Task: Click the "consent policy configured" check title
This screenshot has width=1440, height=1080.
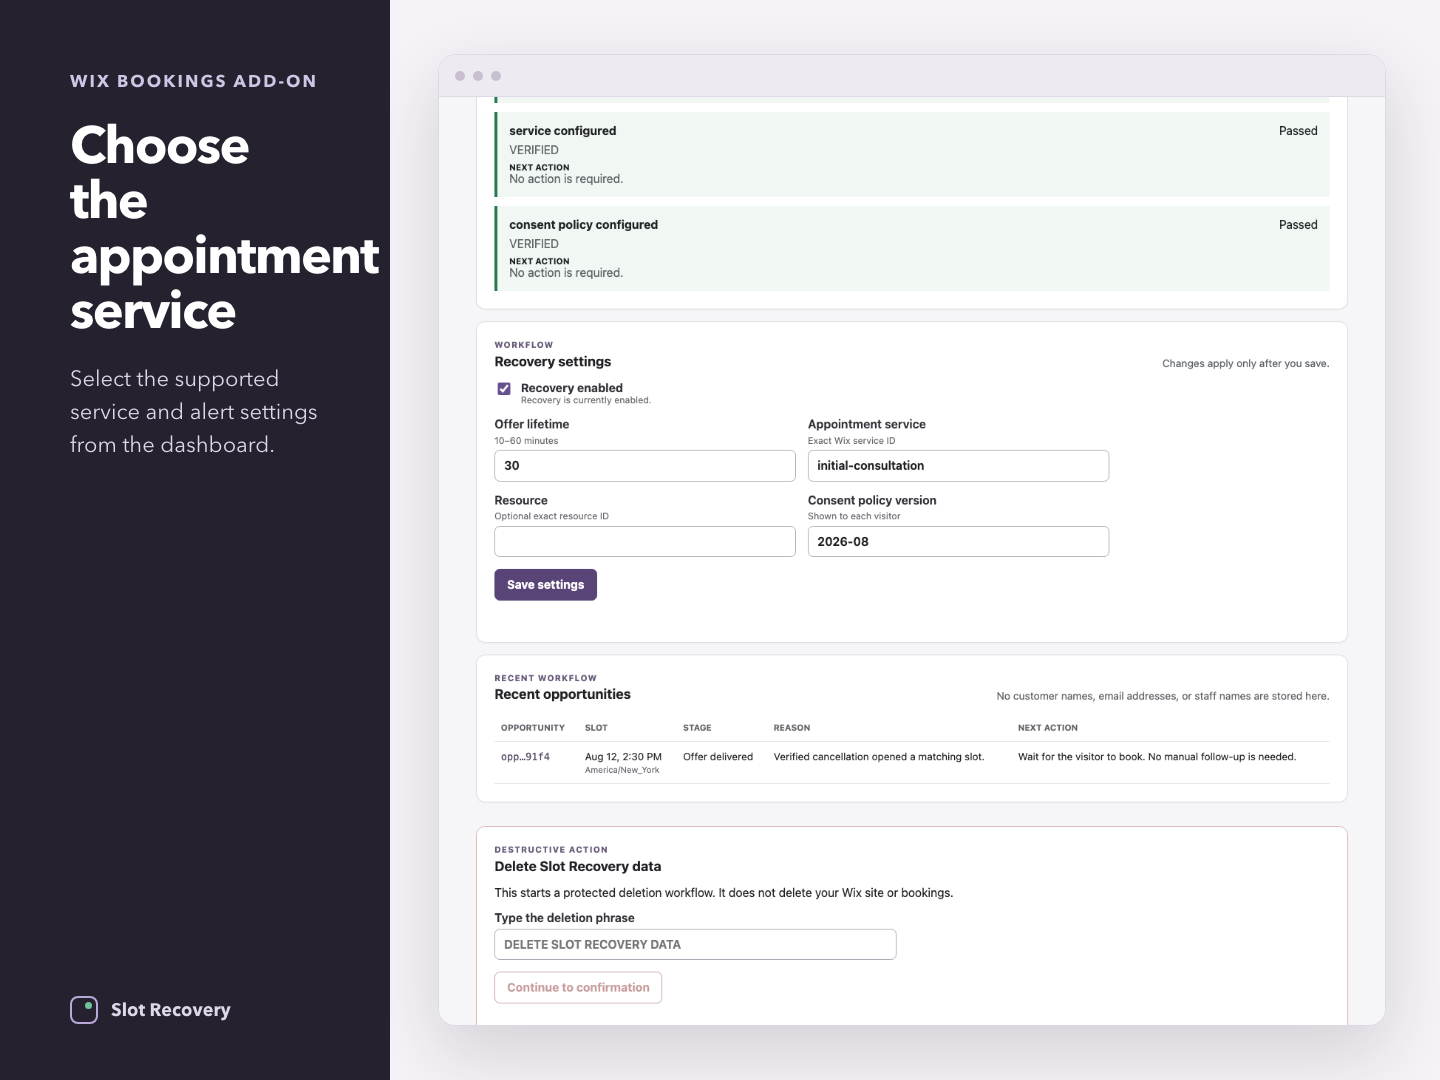Action: click(583, 225)
